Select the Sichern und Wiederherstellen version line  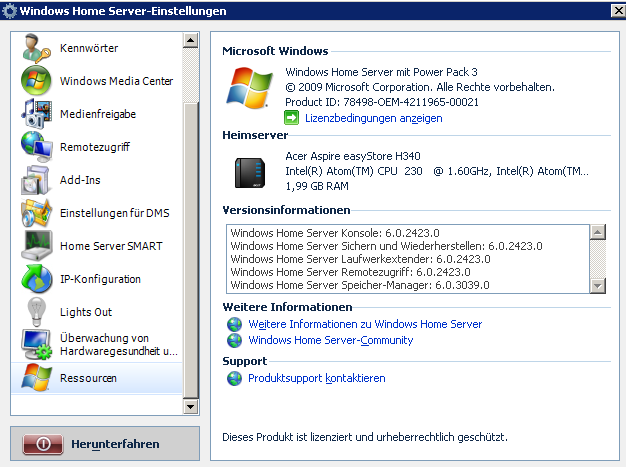(386, 246)
